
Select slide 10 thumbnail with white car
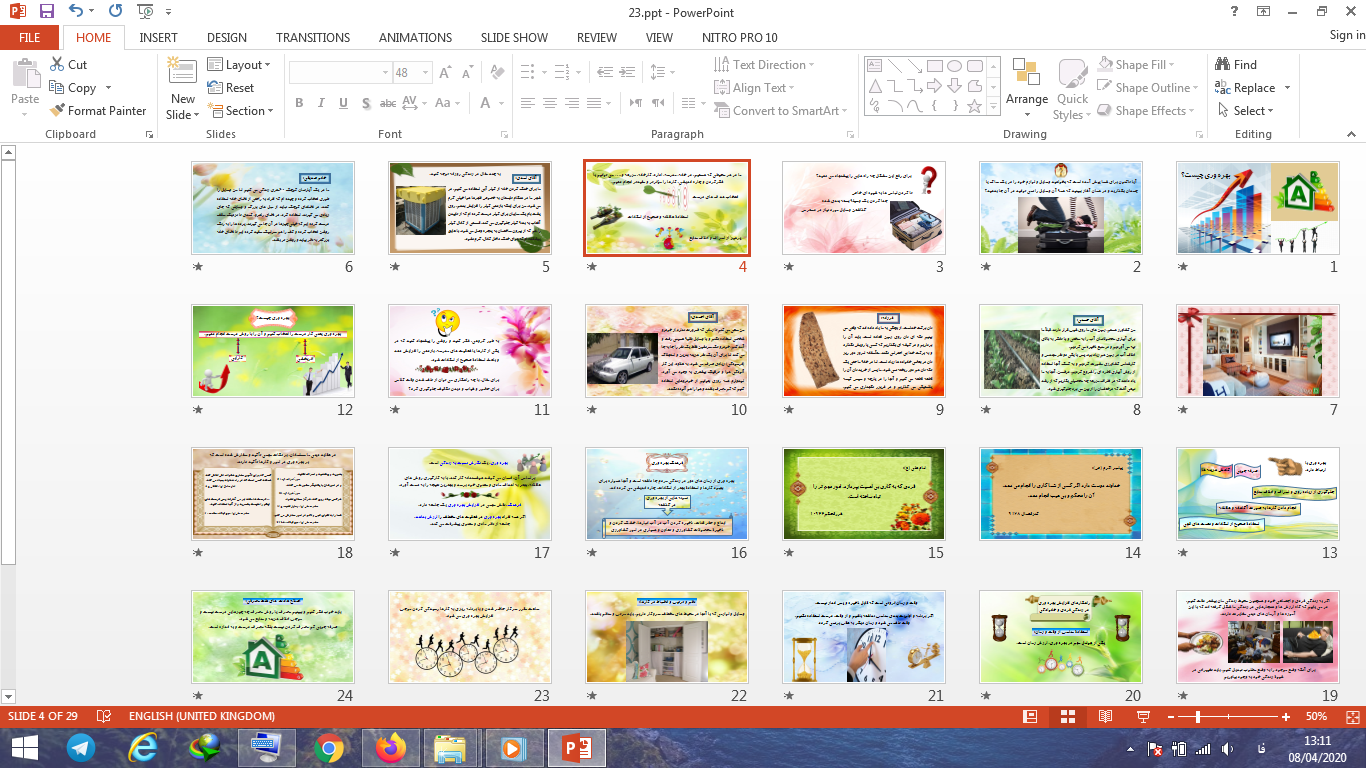(665, 352)
